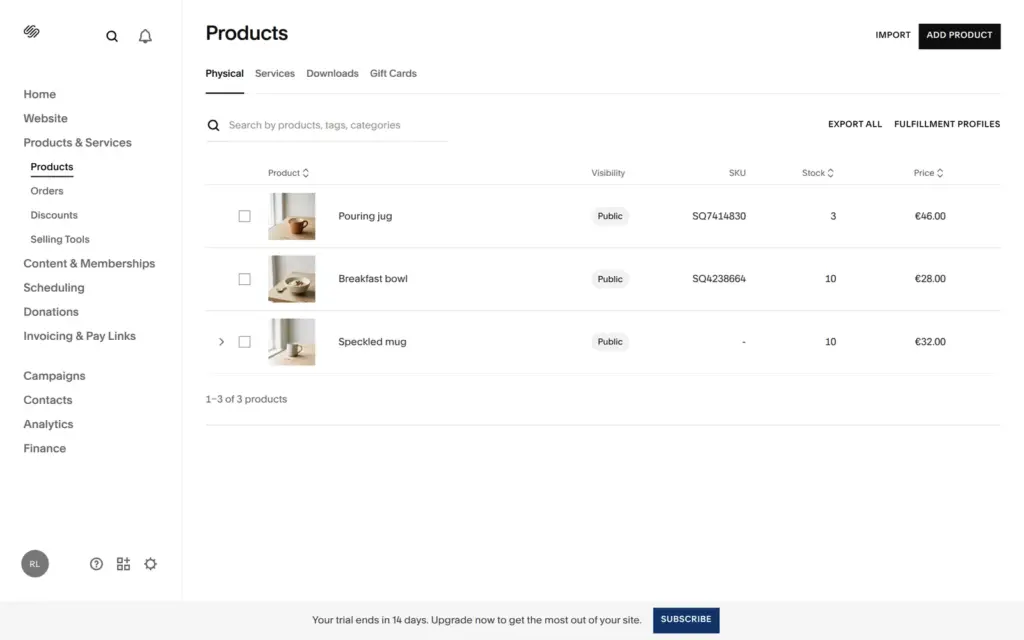Viewport: 1024px width, 640px height.
Task: Click the €32.00 price
Action: point(930,342)
